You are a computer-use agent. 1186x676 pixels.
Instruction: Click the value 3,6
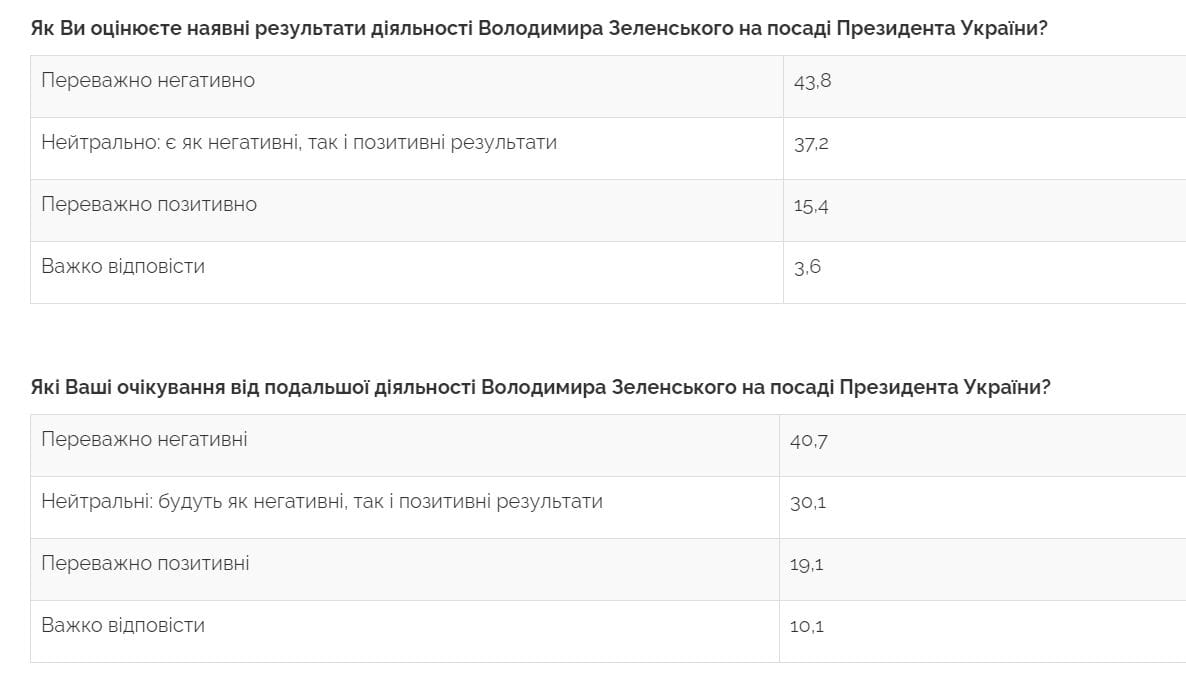click(x=807, y=267)
